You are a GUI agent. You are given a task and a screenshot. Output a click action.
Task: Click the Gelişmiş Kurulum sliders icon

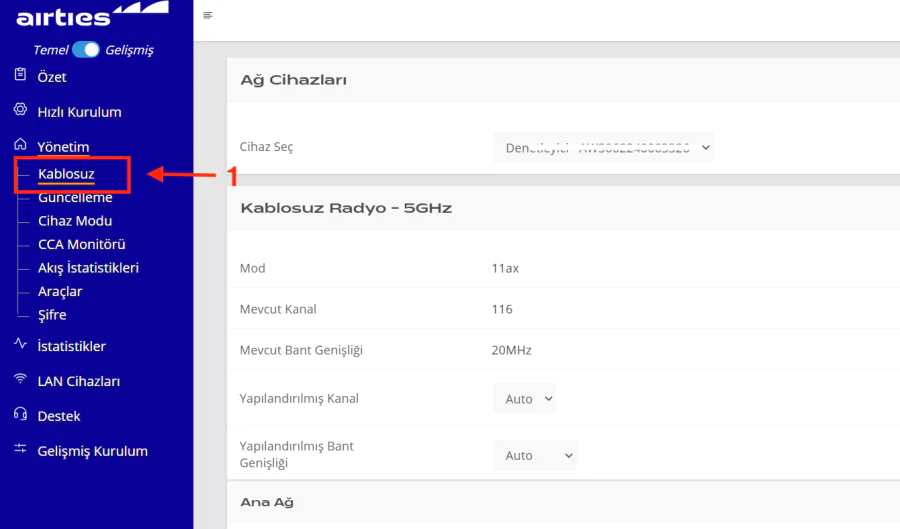pyautogui.click(x=20, y=450)
